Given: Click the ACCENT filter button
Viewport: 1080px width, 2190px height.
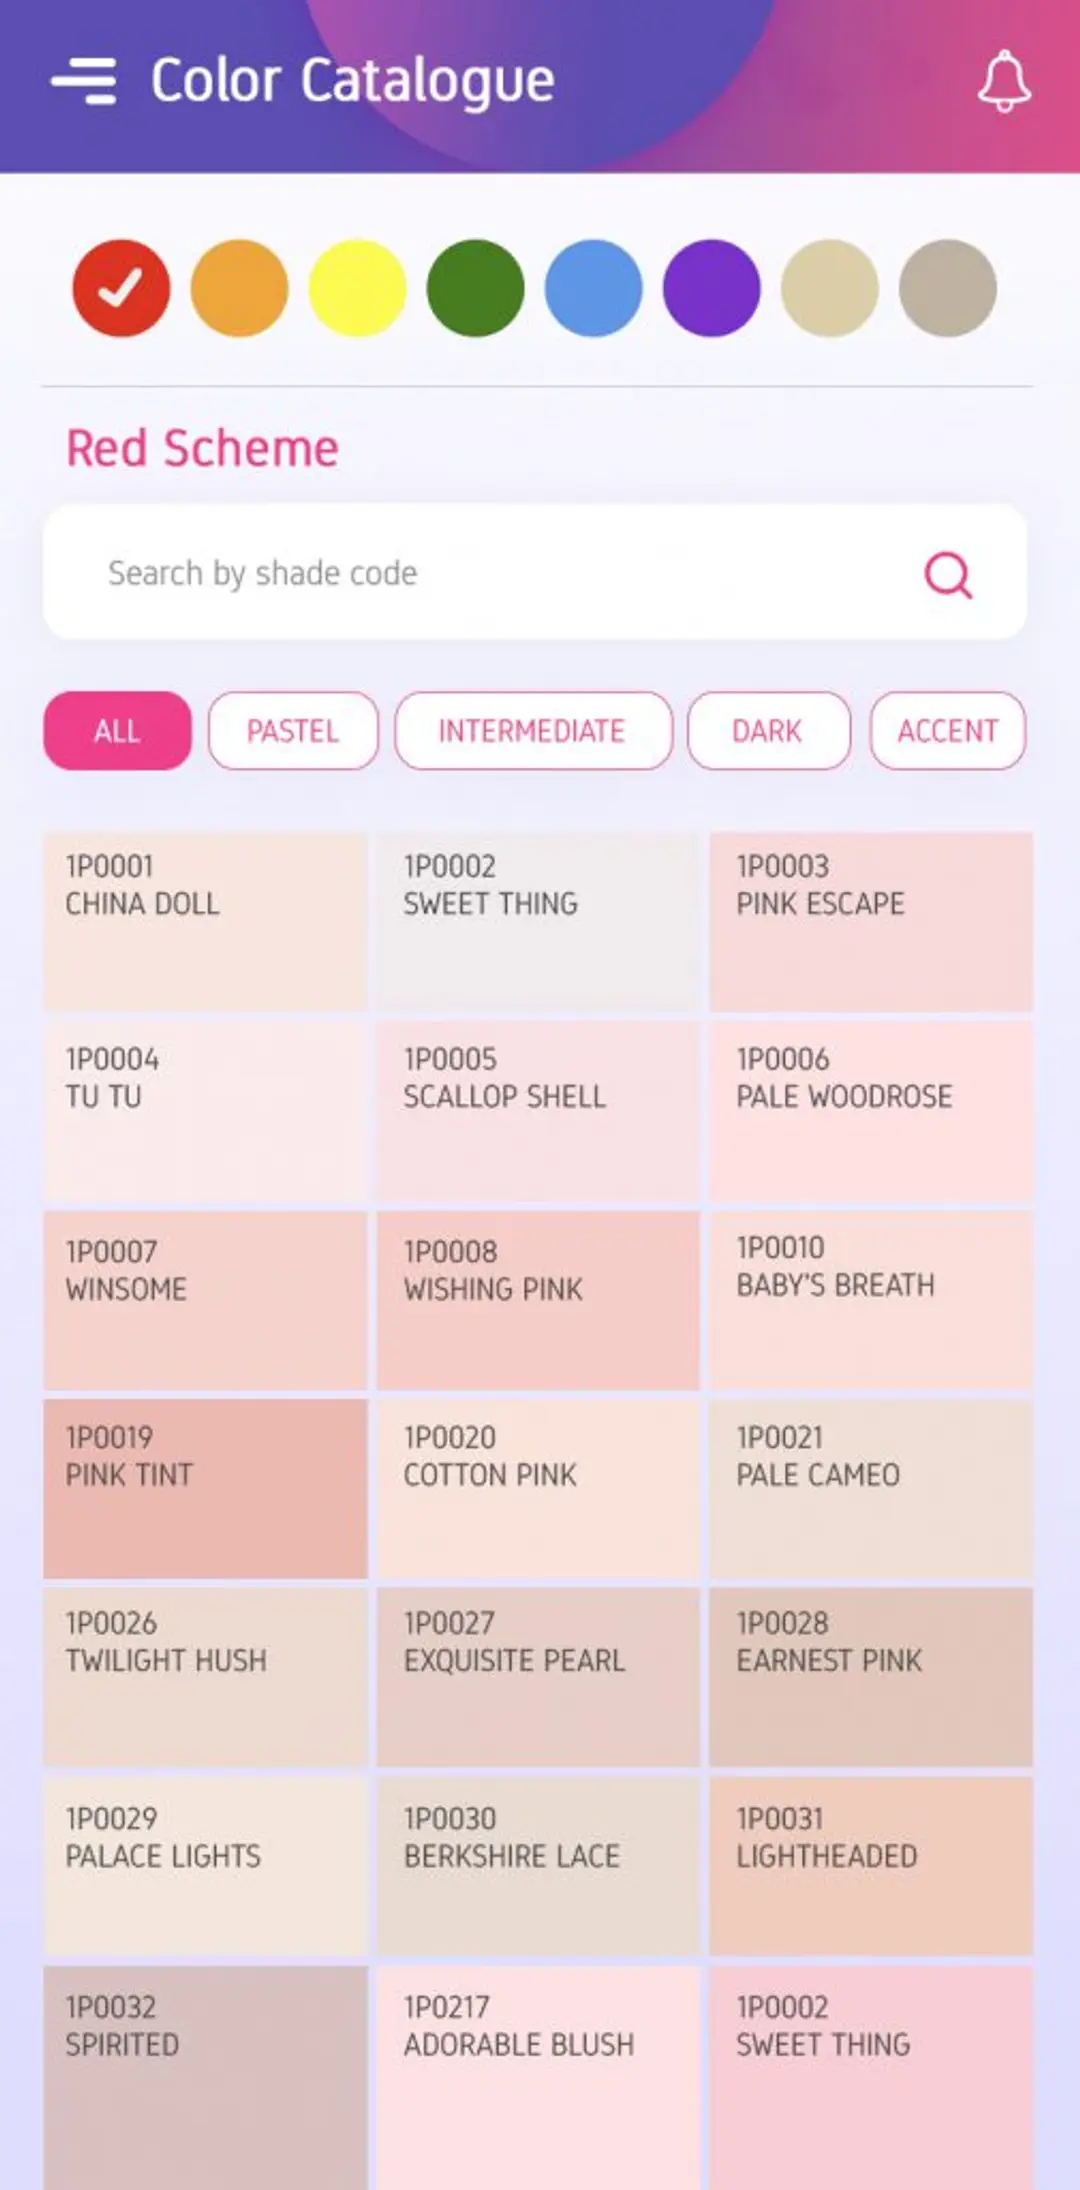Looking at the screenshot, I should (x=947, y=731).
